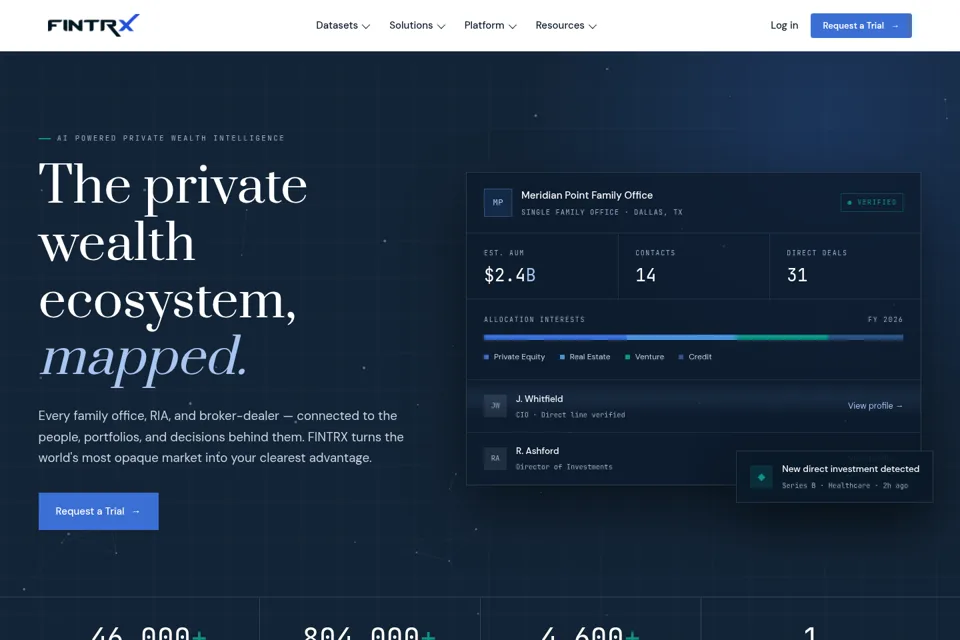Click the MP avatar tile
The height and width of the screenshot is (640, 960).
(x=498, y=202)
